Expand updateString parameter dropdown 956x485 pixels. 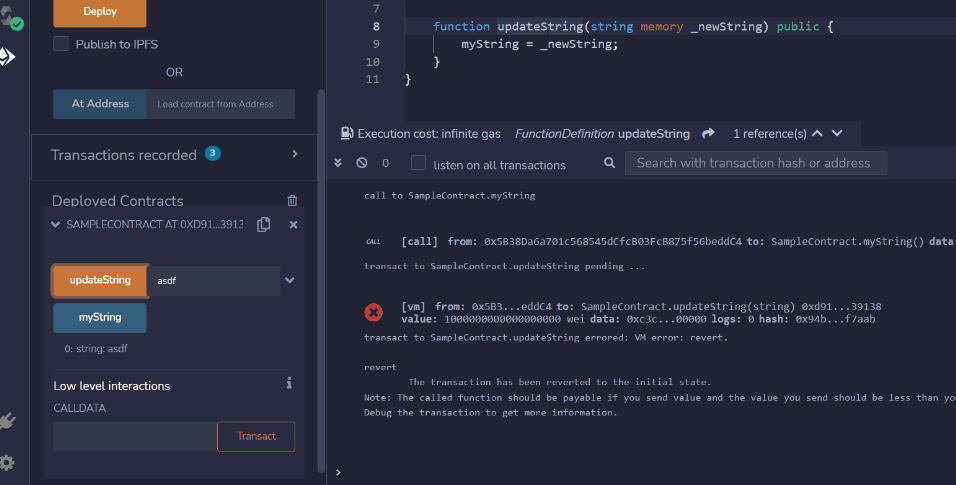pyautogui.click(x=290, y=280)
